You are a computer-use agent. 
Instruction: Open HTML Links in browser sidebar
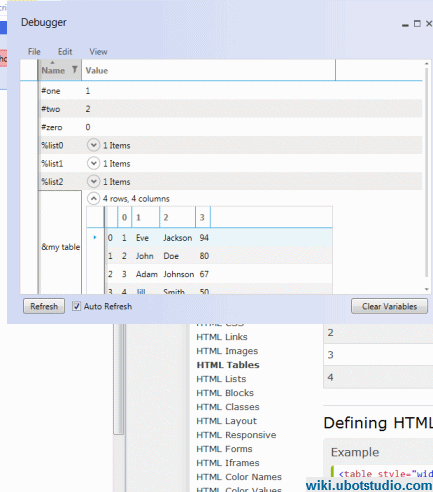click(222, 337)
